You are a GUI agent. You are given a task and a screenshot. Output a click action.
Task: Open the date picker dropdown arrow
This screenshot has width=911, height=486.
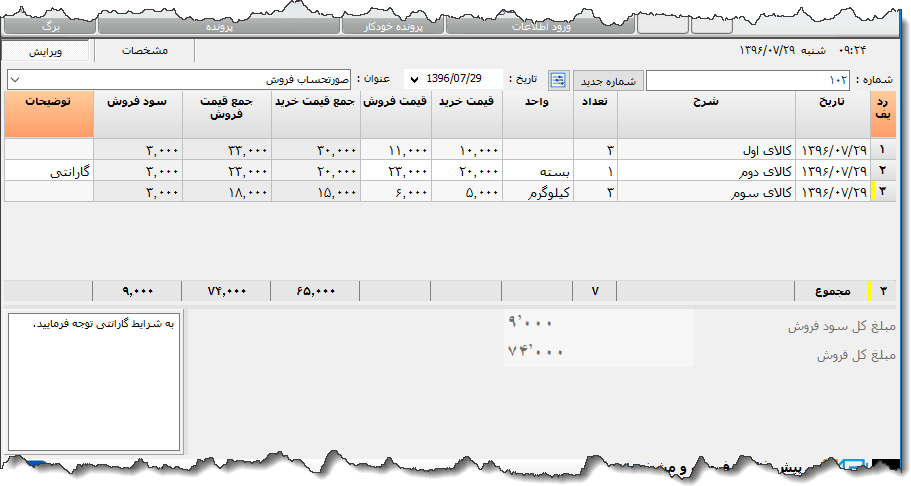click(x=415, y=80)
